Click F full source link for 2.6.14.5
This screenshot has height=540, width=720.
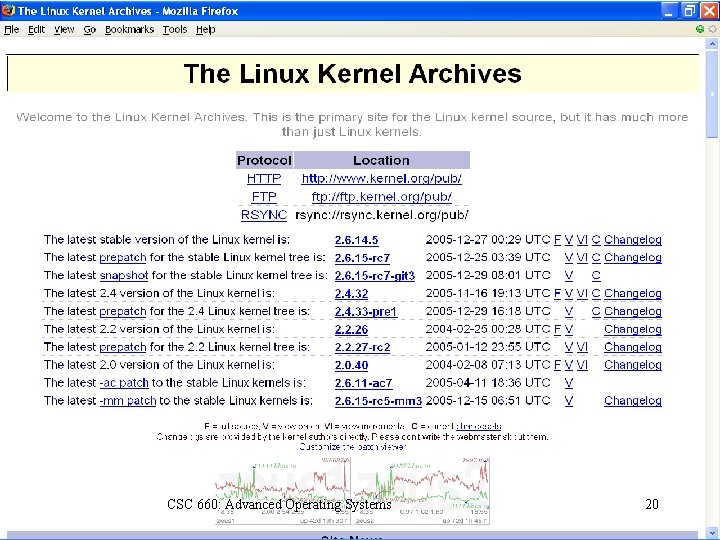click(x=557, y=240)
